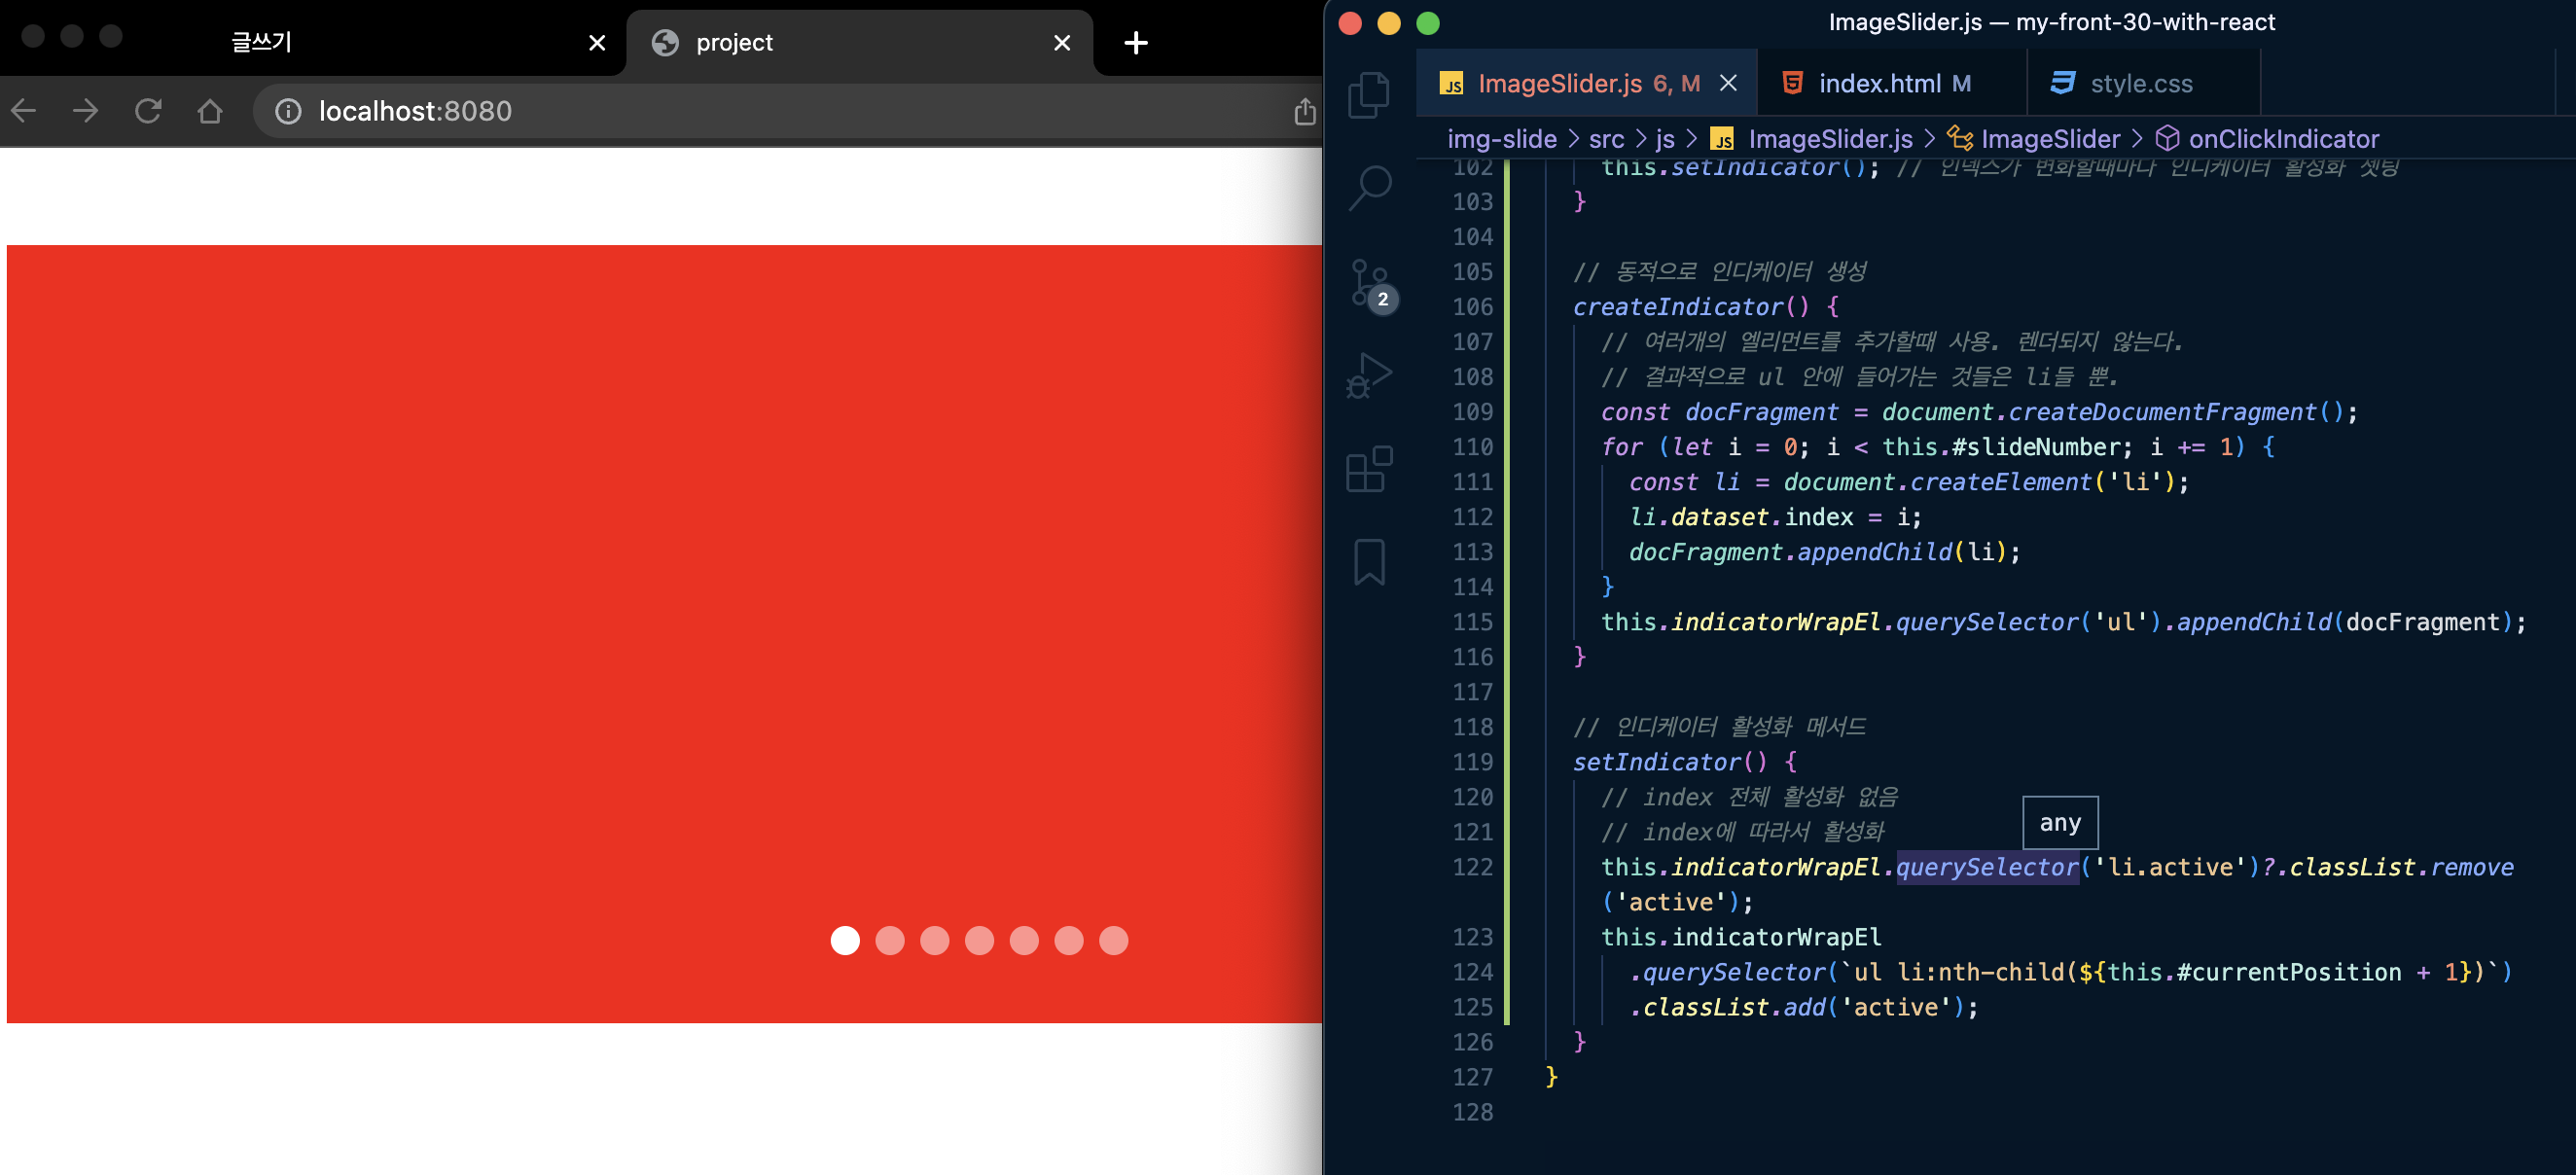This screenshot has height=1175, width=2576.
Task: Expand the src breadcrumb segment
Action: click(x=1605, y=139)
